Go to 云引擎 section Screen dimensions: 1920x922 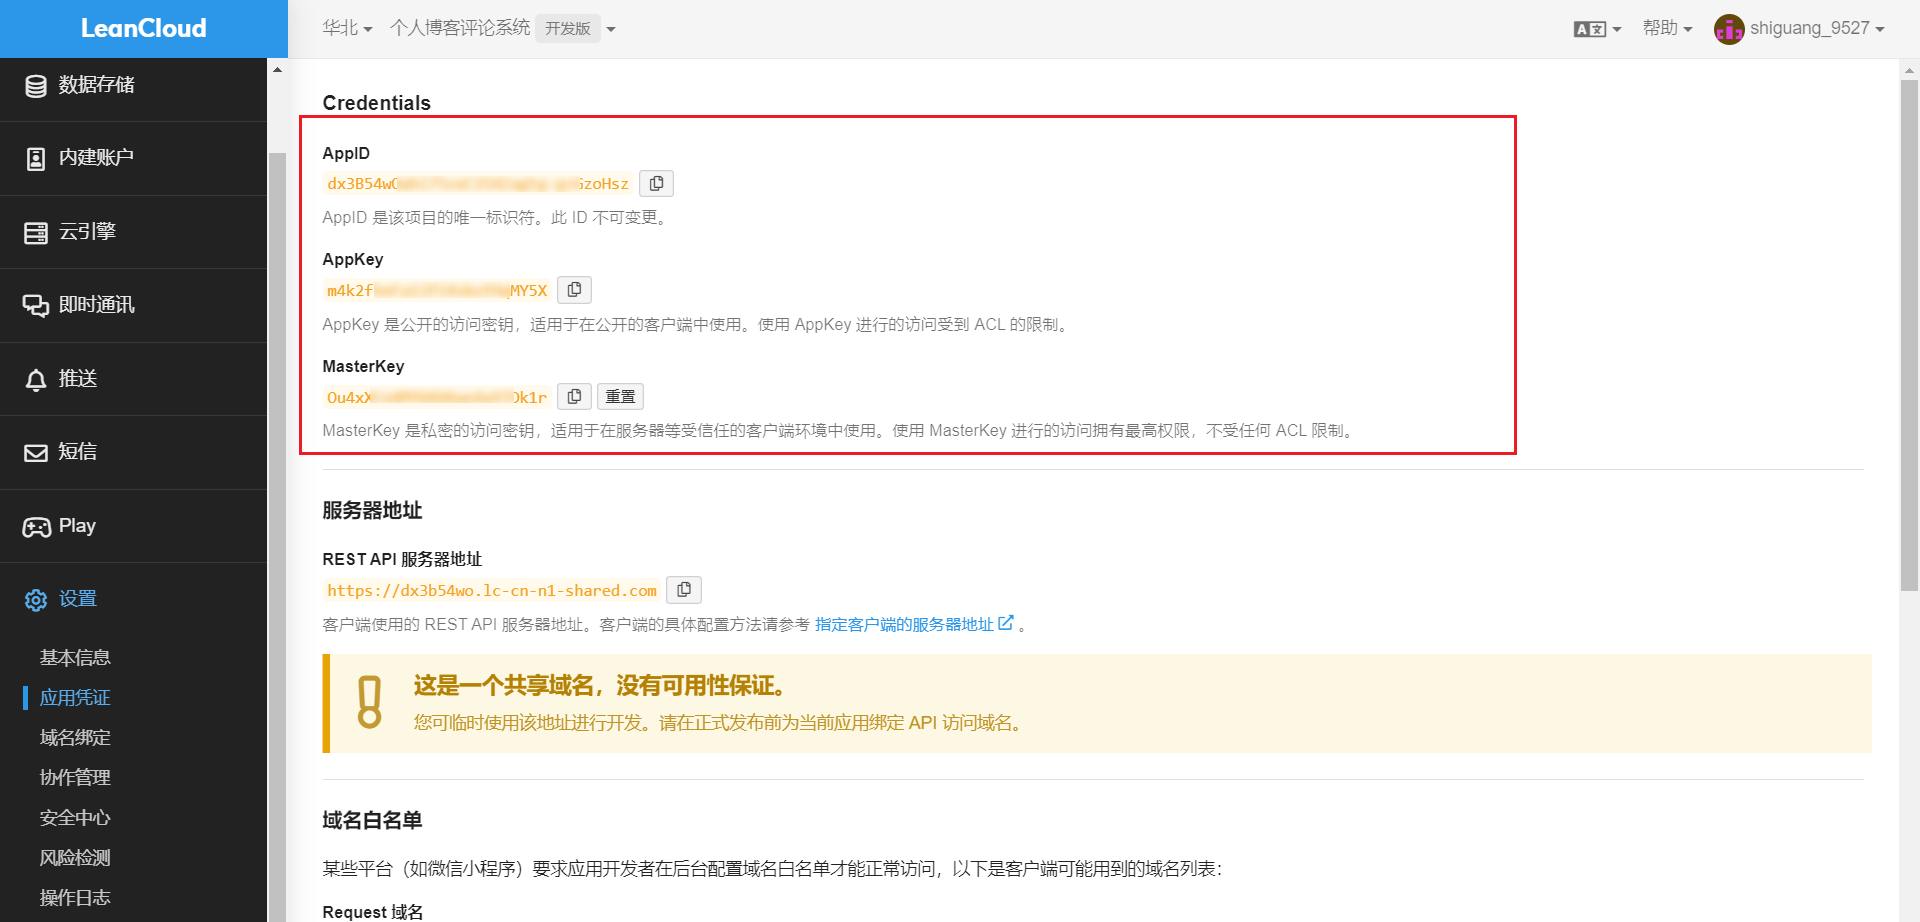(x=87, y=232)
